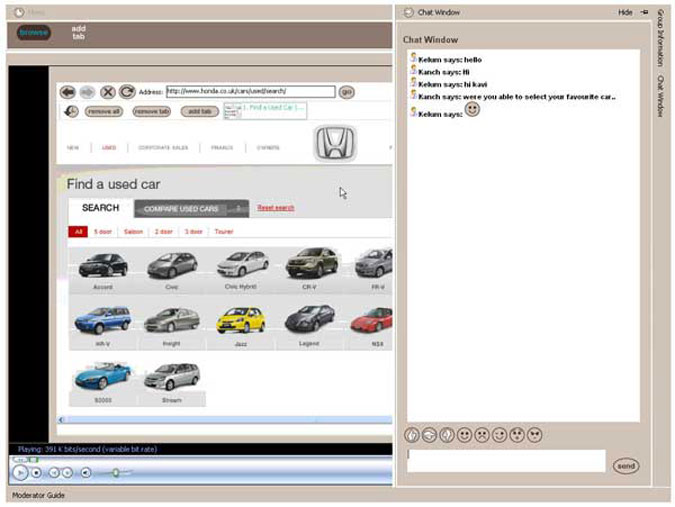The width and height of the screenshot is (675, 507).
Task: Open the Used menu on Honda site
Action: 109,147
